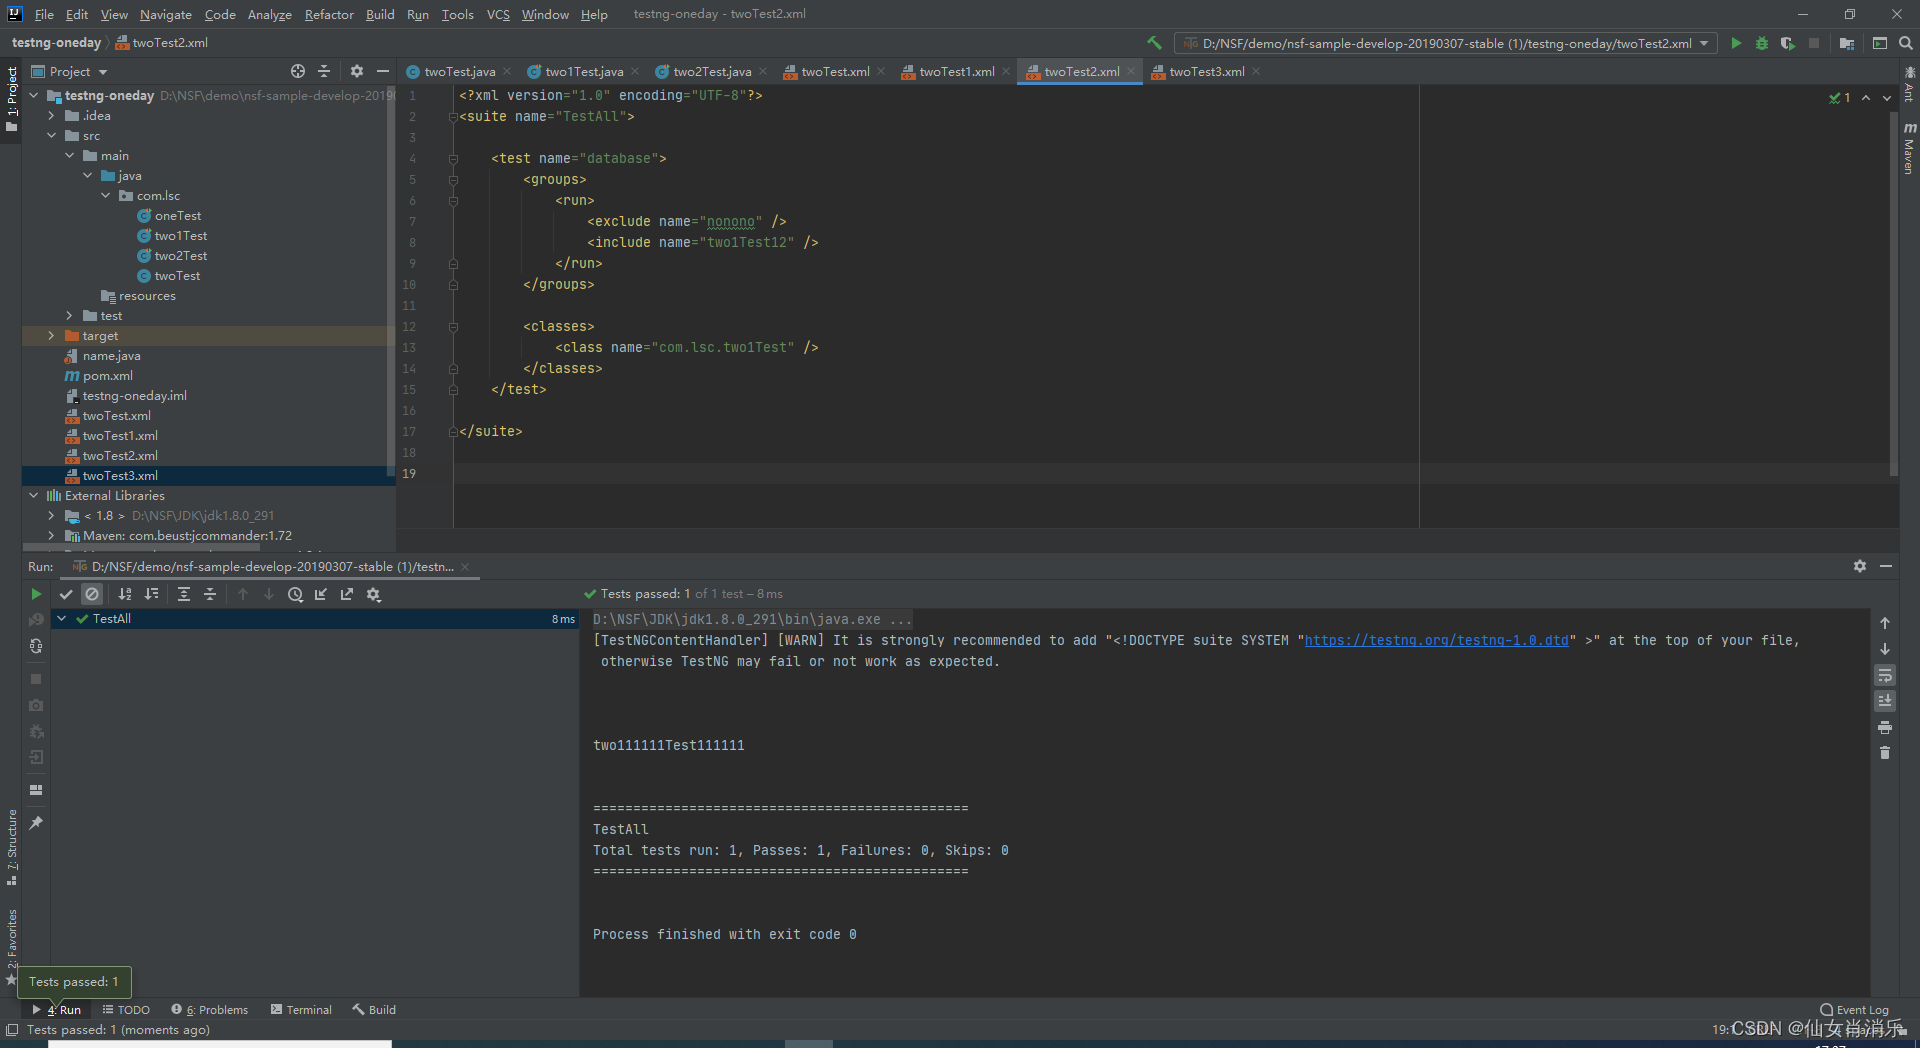
Task: Open the Refactor menu
Action: [329, 14]
